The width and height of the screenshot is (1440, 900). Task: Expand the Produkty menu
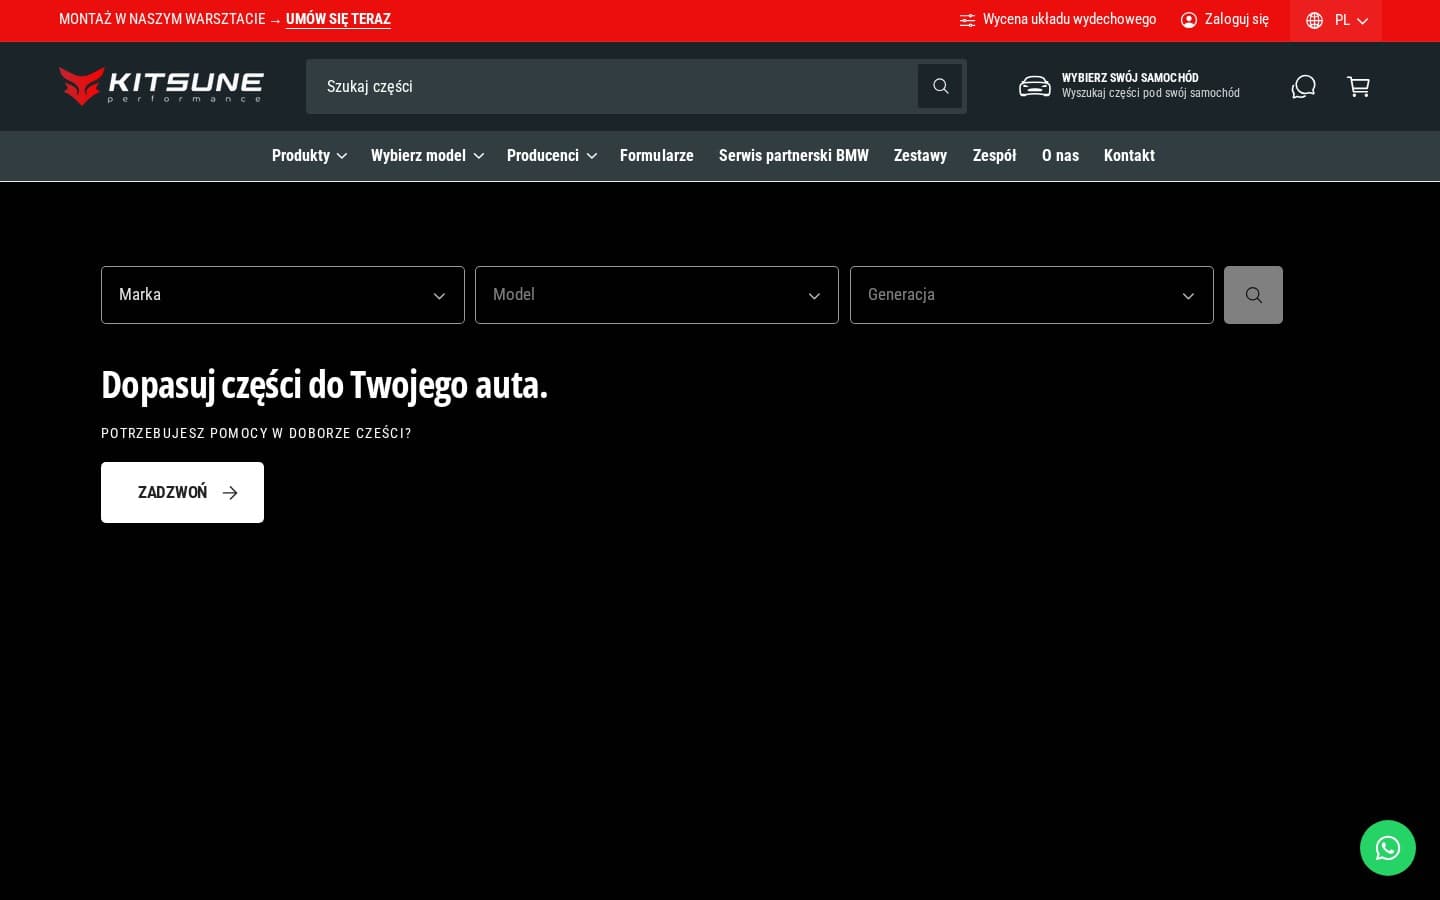pyautogui.click(x=309, y=156)
